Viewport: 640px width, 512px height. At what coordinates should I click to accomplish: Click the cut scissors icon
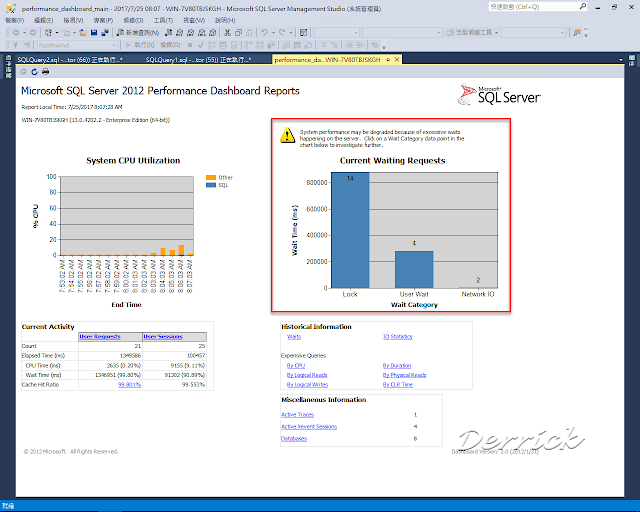[x=227, y=33]
